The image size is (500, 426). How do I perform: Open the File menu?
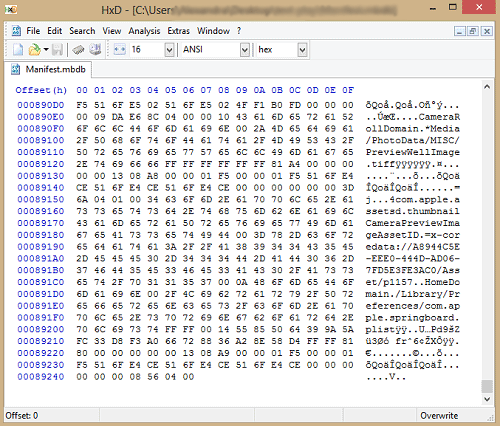(33, 31)
